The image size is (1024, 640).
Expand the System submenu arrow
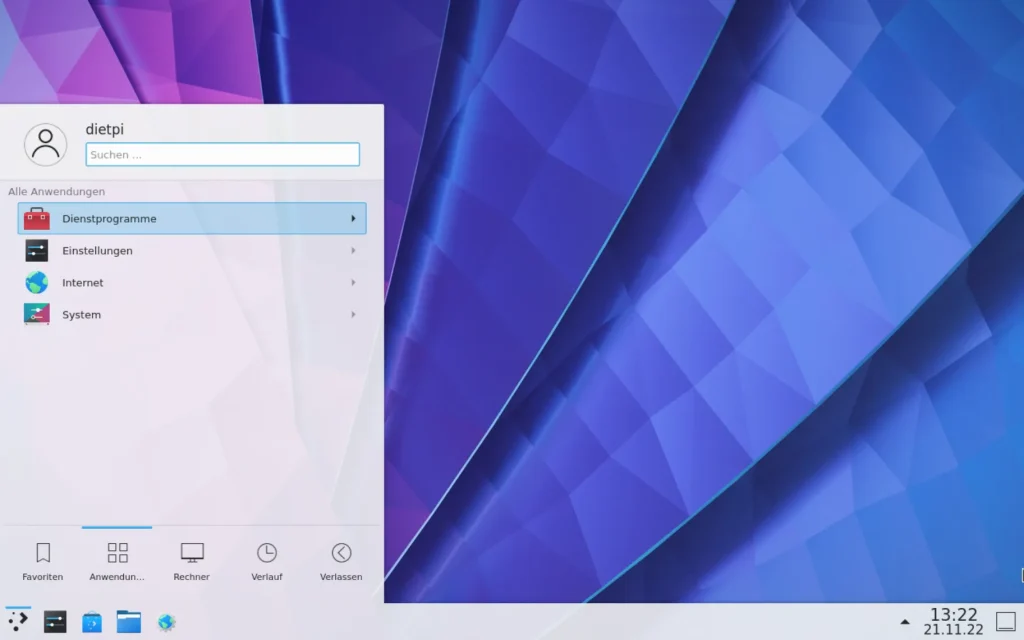click(x=353, y=315)
